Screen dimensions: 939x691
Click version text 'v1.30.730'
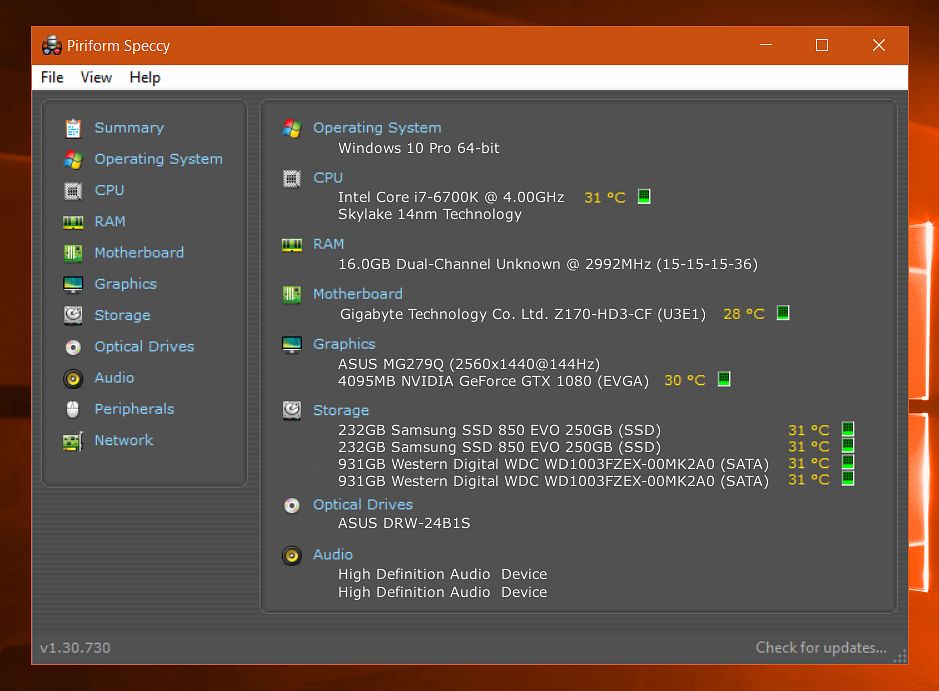75,648
